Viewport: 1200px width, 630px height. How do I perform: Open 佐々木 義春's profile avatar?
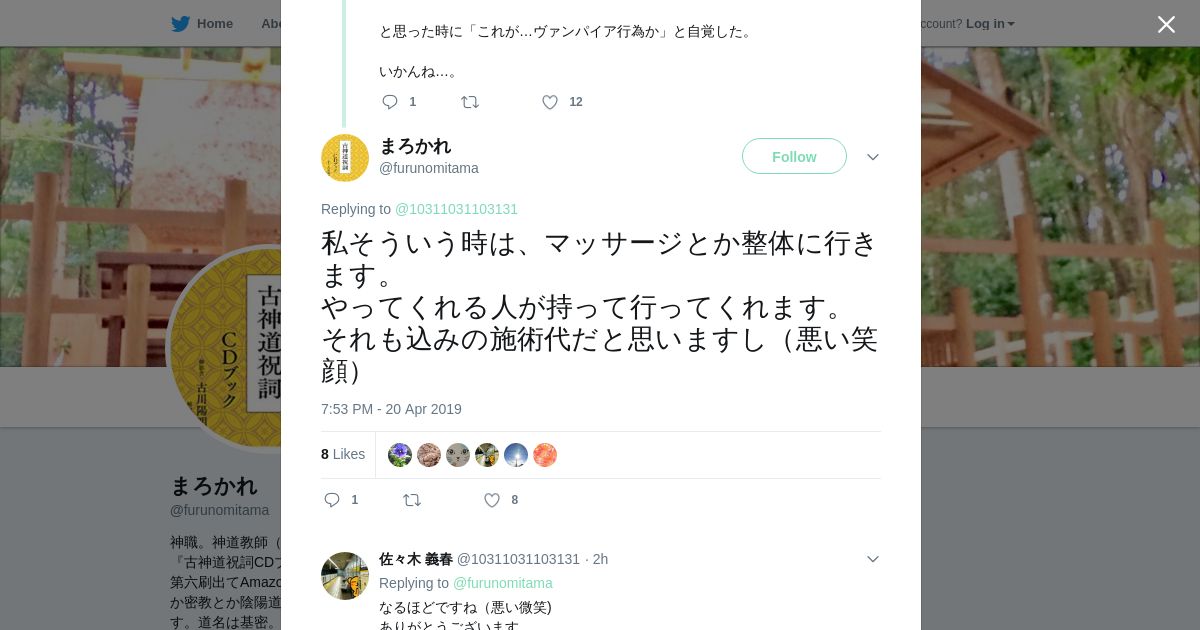coord(345,576)
